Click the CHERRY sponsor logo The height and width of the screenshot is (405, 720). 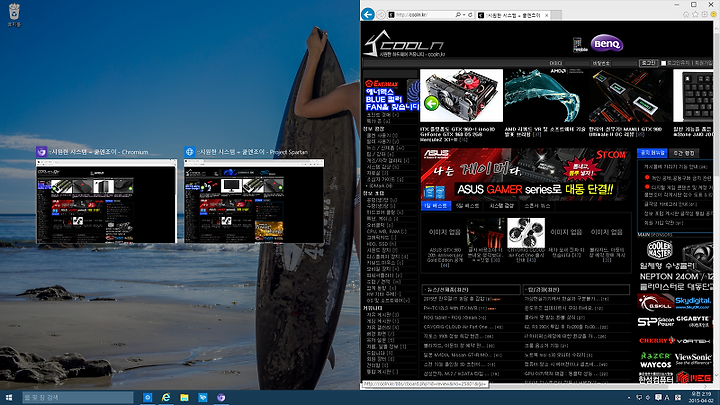tap(656, 341)
